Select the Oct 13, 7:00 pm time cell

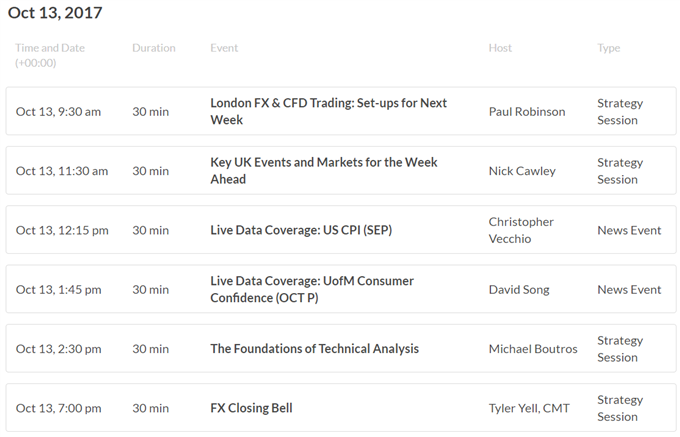(59, 408)
